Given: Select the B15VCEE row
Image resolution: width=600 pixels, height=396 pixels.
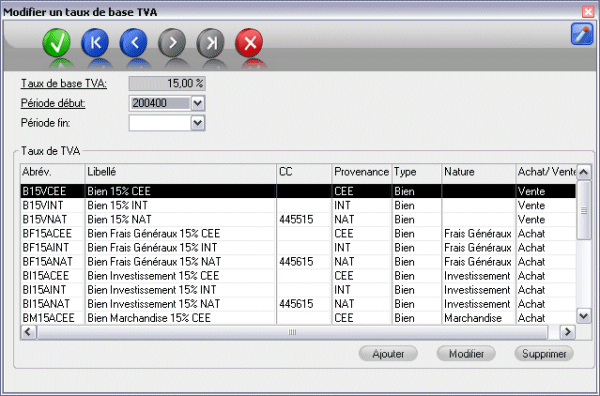Looking at the screenshot, I should [298, 191].
